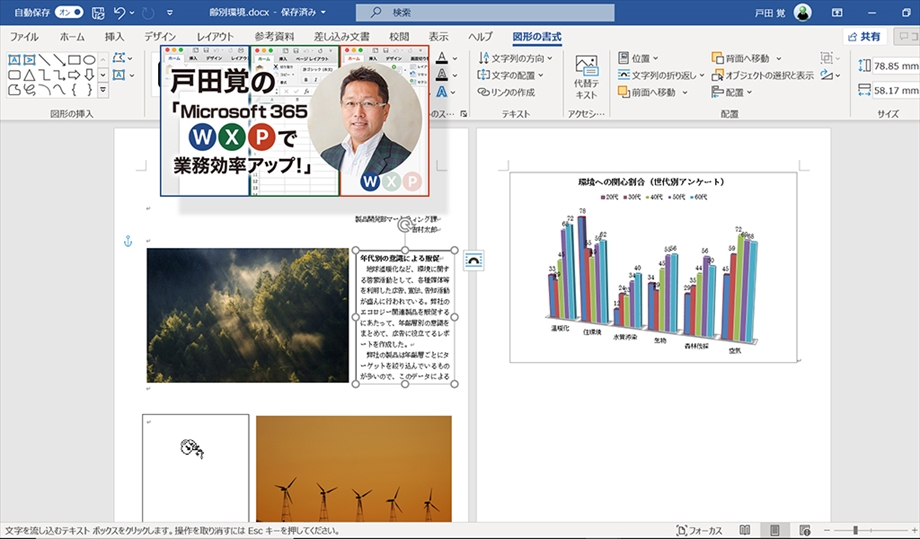Click リンクの作成 create link button
Viewport: 920px width, 539px height.
pos(506,92)
